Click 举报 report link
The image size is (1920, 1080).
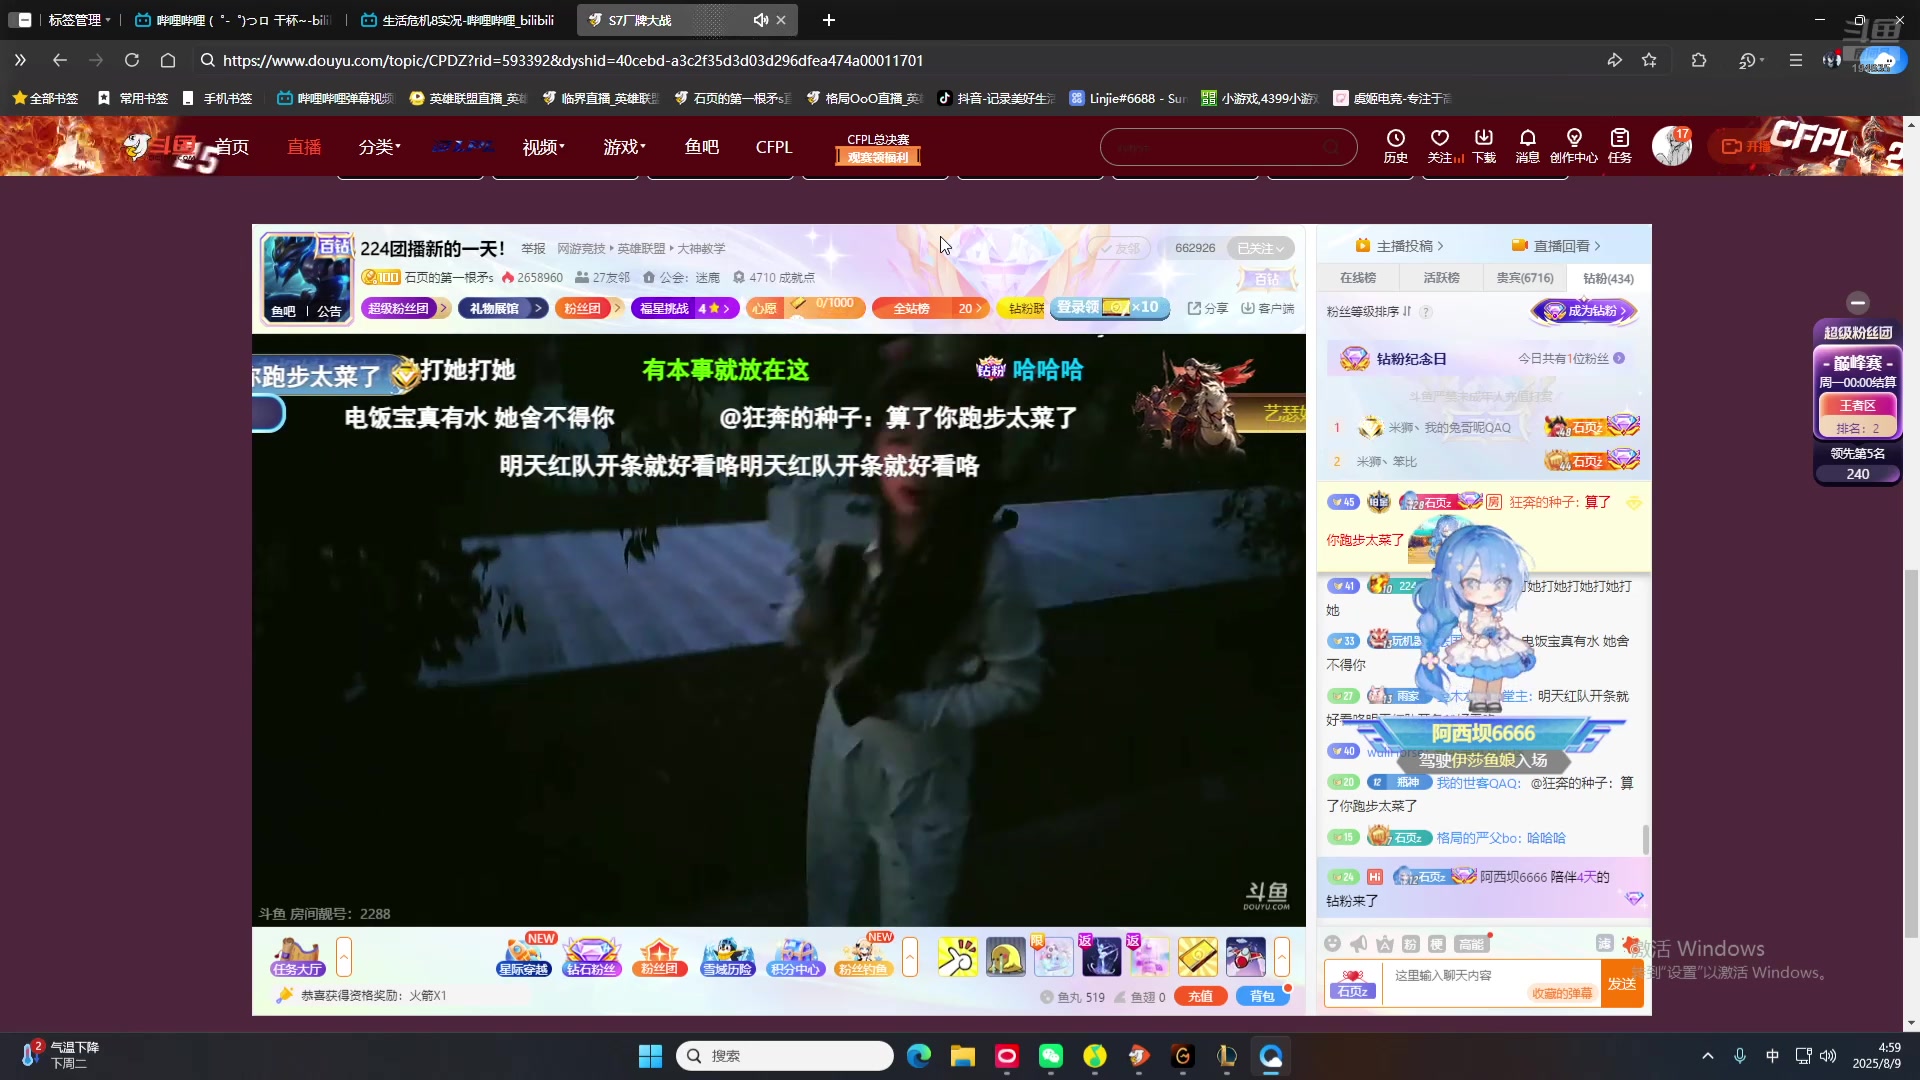coord(533,248)
